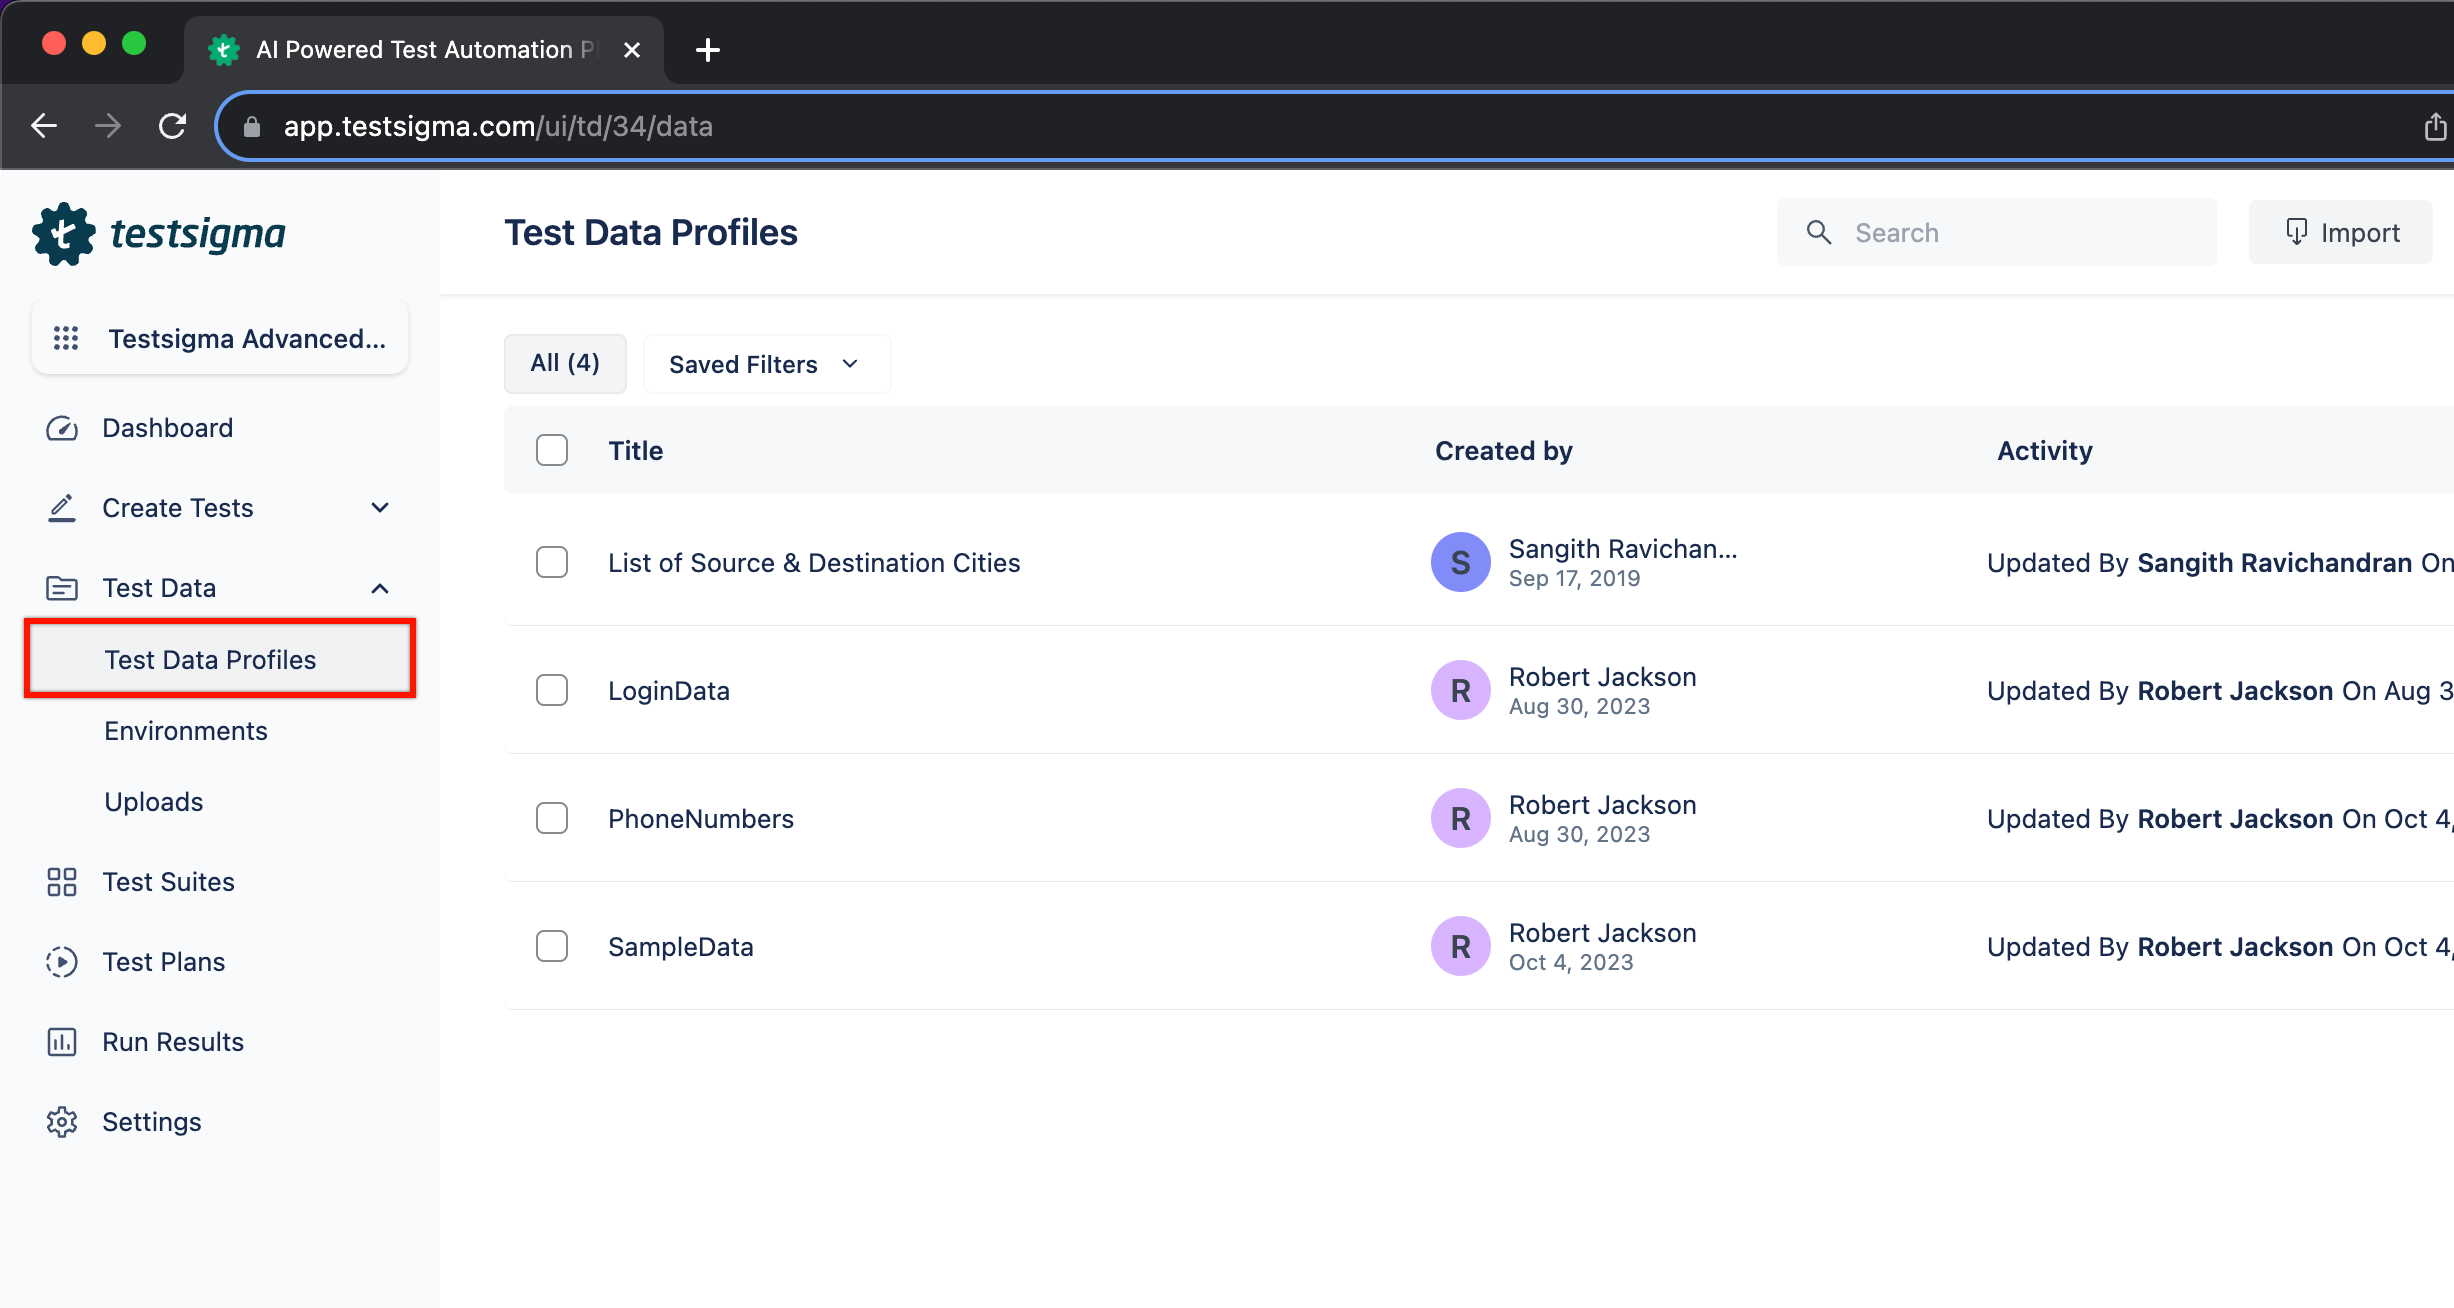Image resolution: width=2454 pixels, height=1308 pixels.
Task: Click the R avatar in SampleData row
Action: click(1461, 946)
